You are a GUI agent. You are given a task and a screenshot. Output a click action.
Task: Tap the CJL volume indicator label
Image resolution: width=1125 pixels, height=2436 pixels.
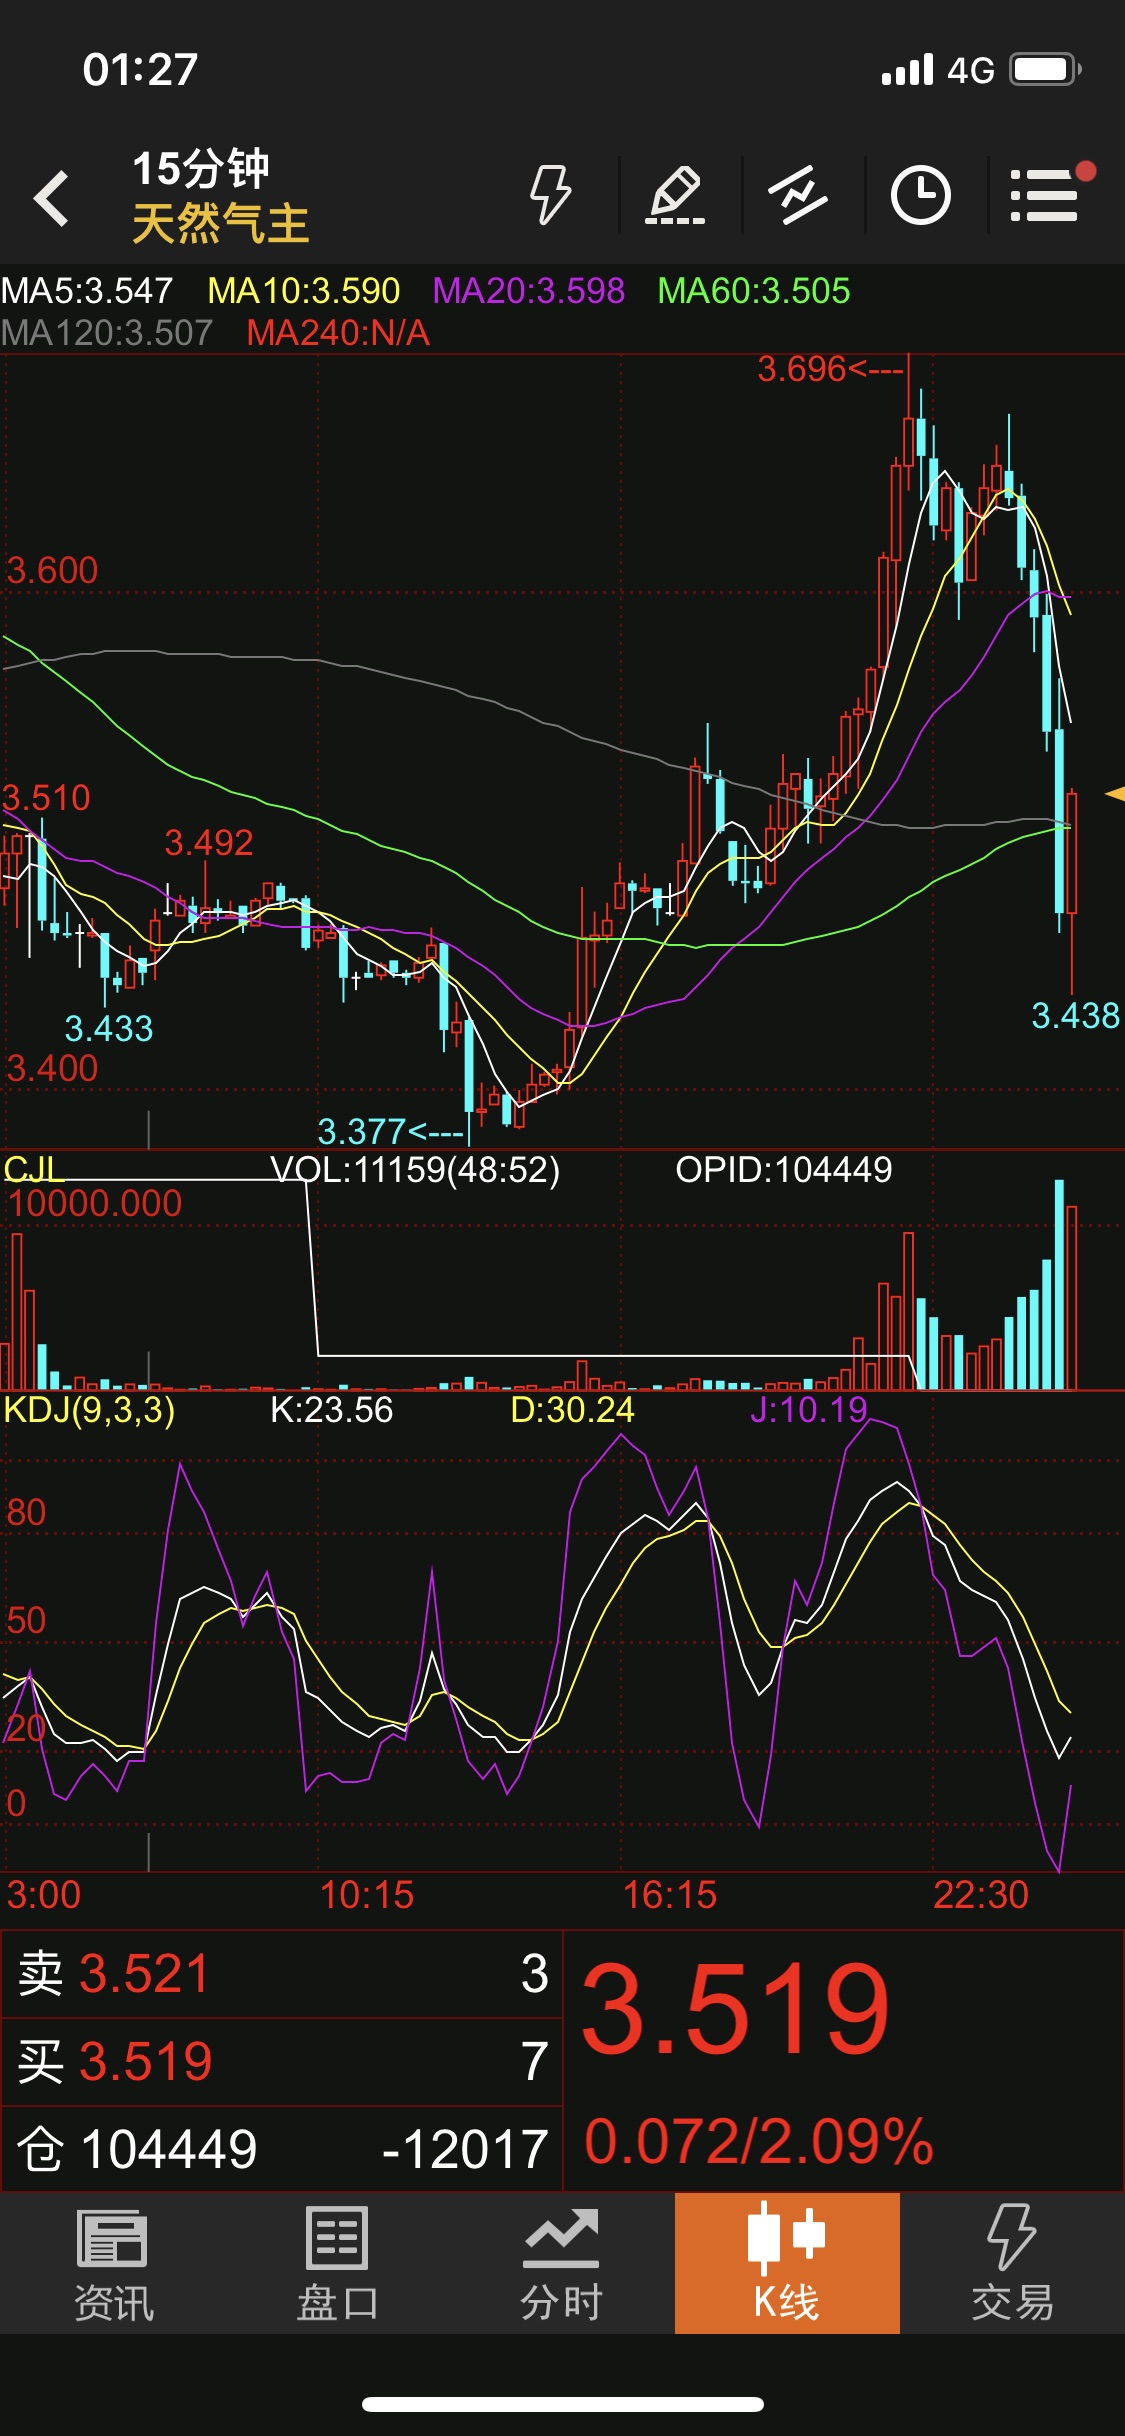point(32,1169)
